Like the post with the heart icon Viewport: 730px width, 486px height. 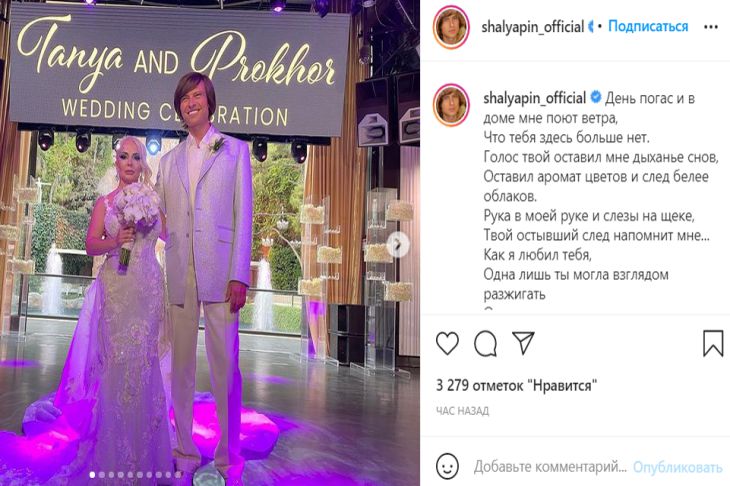pos(447,344)
